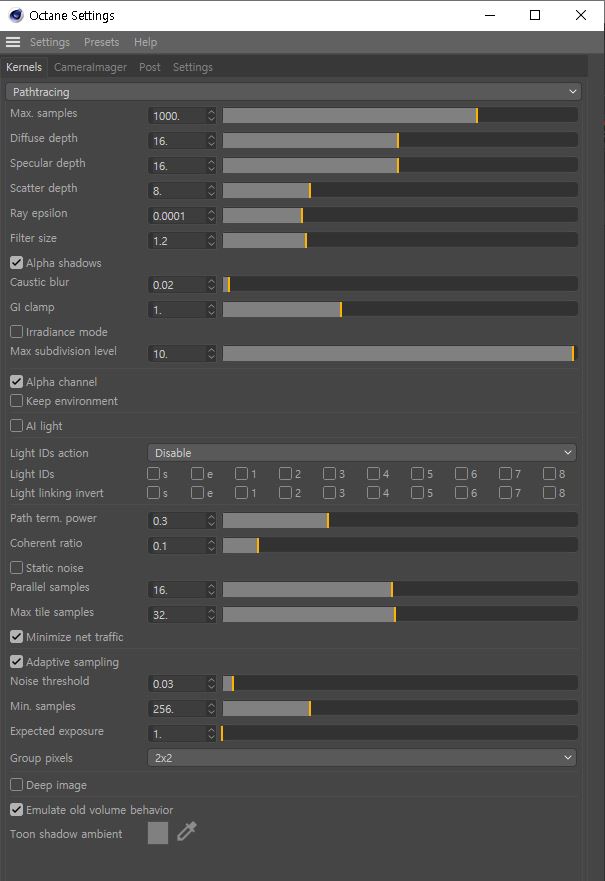
Task: Click the Ray epsilon value field
Action: pyautogui.click(x=177, y=216)
